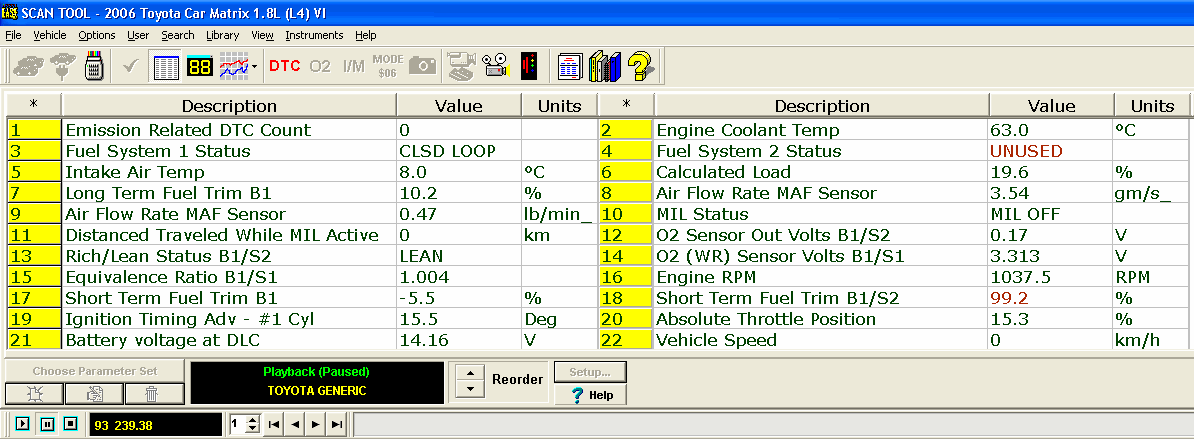Click the CLSD LOOP value cell

(x=458, y=151)
